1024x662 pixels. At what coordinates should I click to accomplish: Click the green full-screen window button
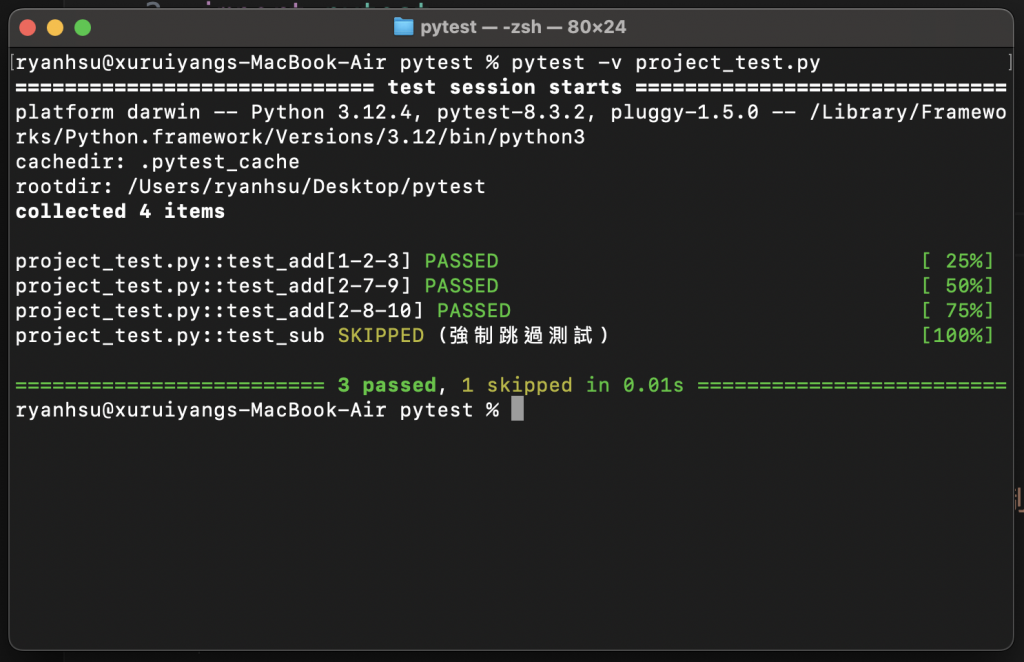(82, 27)
